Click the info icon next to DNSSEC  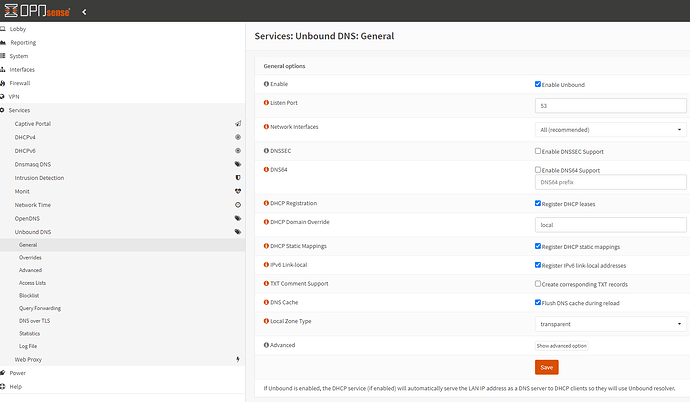tap(266, 151)
